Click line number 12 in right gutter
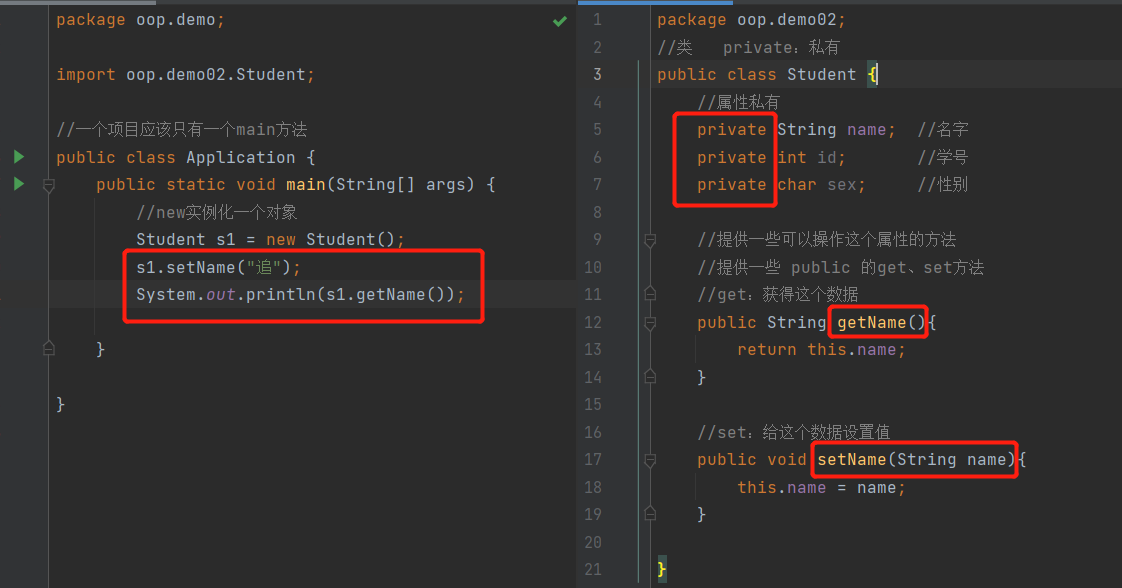The height and width of the screenshot is (588, 1122). [x=593, y=323]
